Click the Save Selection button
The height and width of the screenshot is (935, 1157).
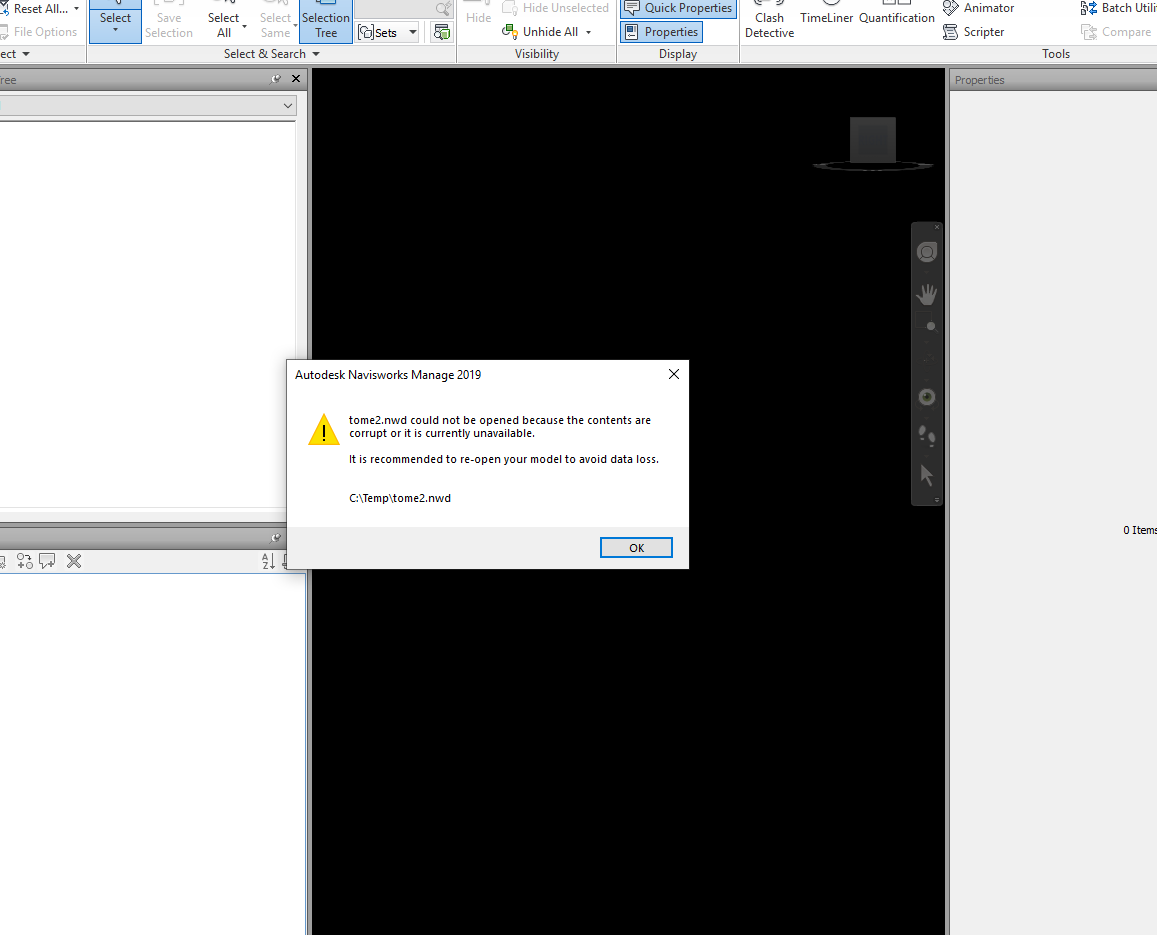point(168,21)
